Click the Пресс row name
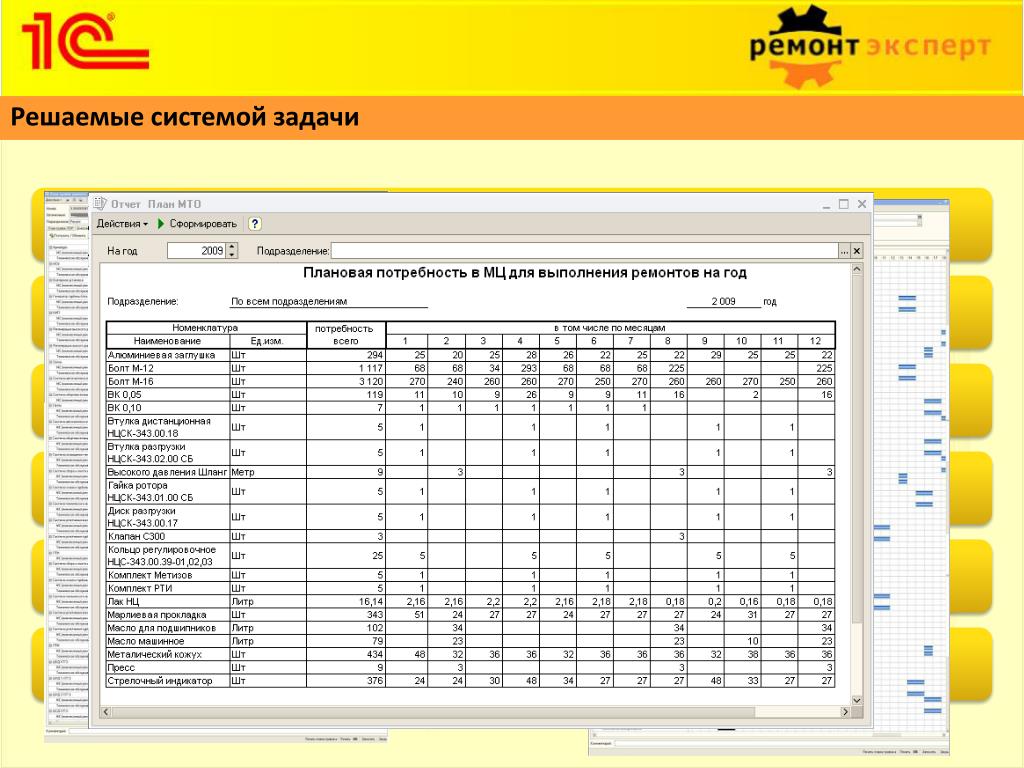 pyautogui.click(x=168, y=667)
